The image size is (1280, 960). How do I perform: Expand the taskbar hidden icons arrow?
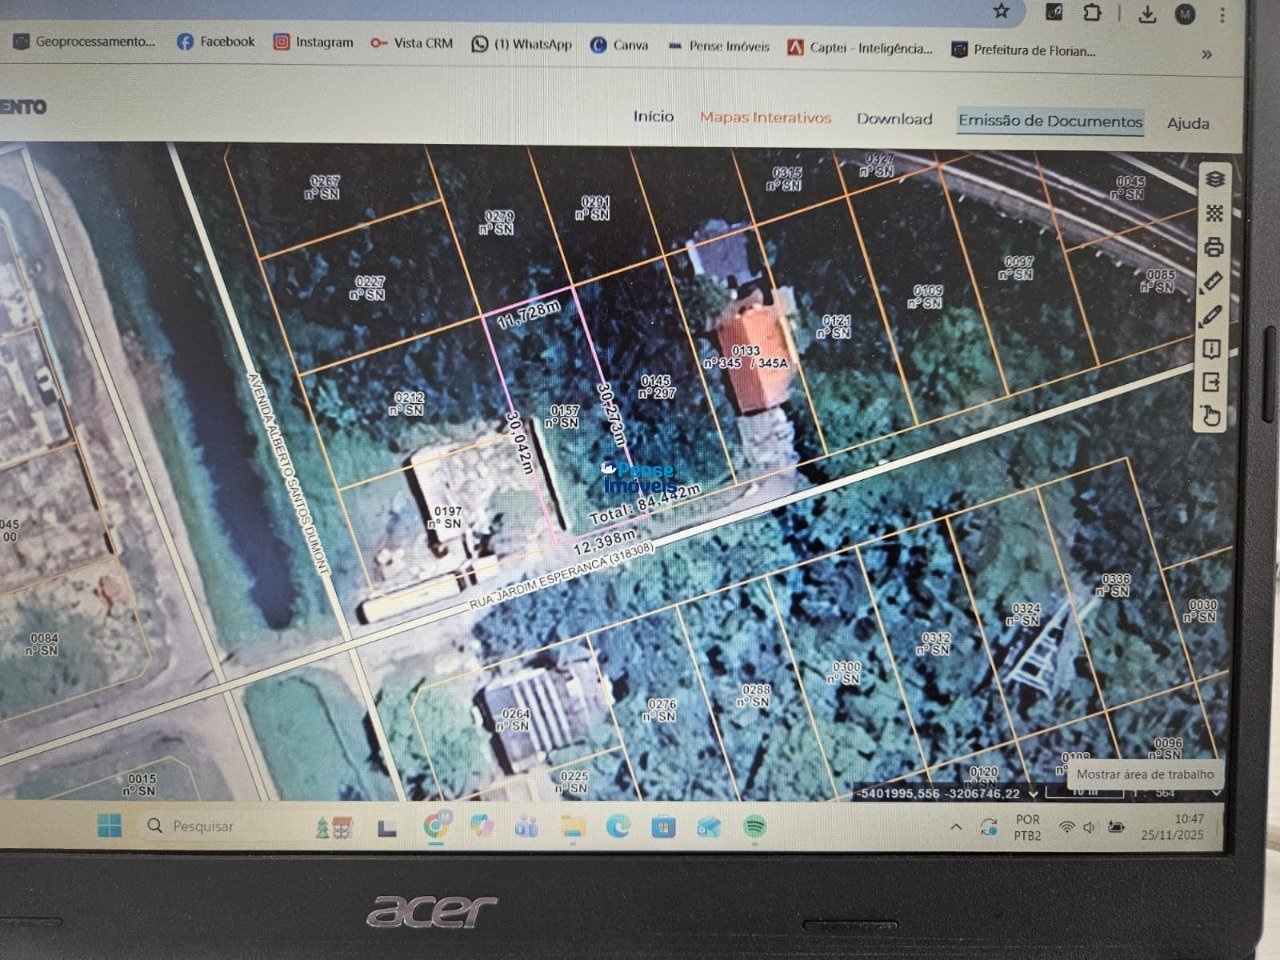(957, 826)
